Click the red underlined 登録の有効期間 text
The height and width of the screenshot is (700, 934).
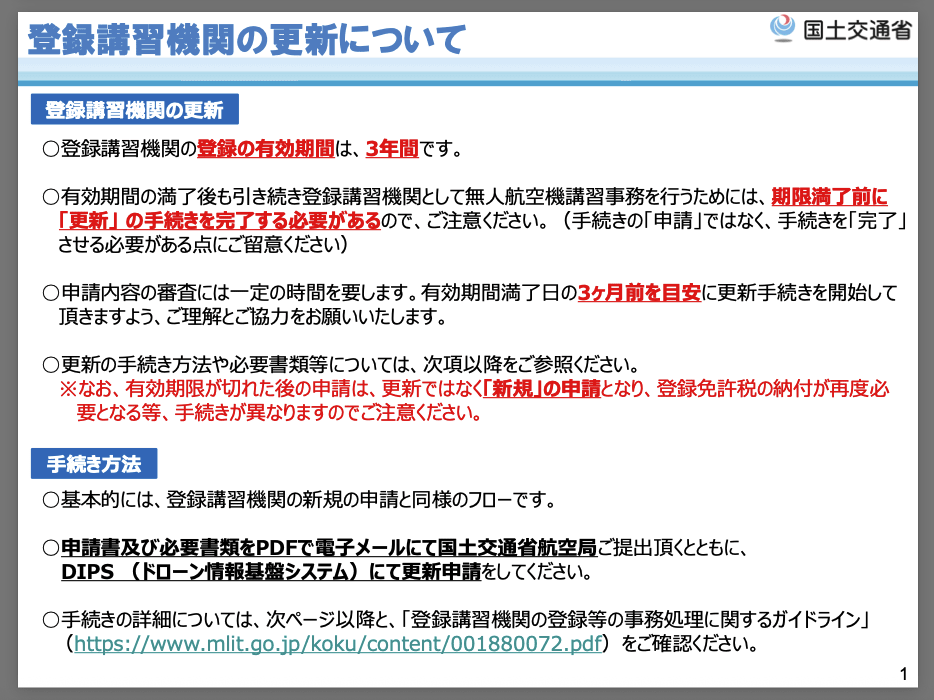pos(265,150)
